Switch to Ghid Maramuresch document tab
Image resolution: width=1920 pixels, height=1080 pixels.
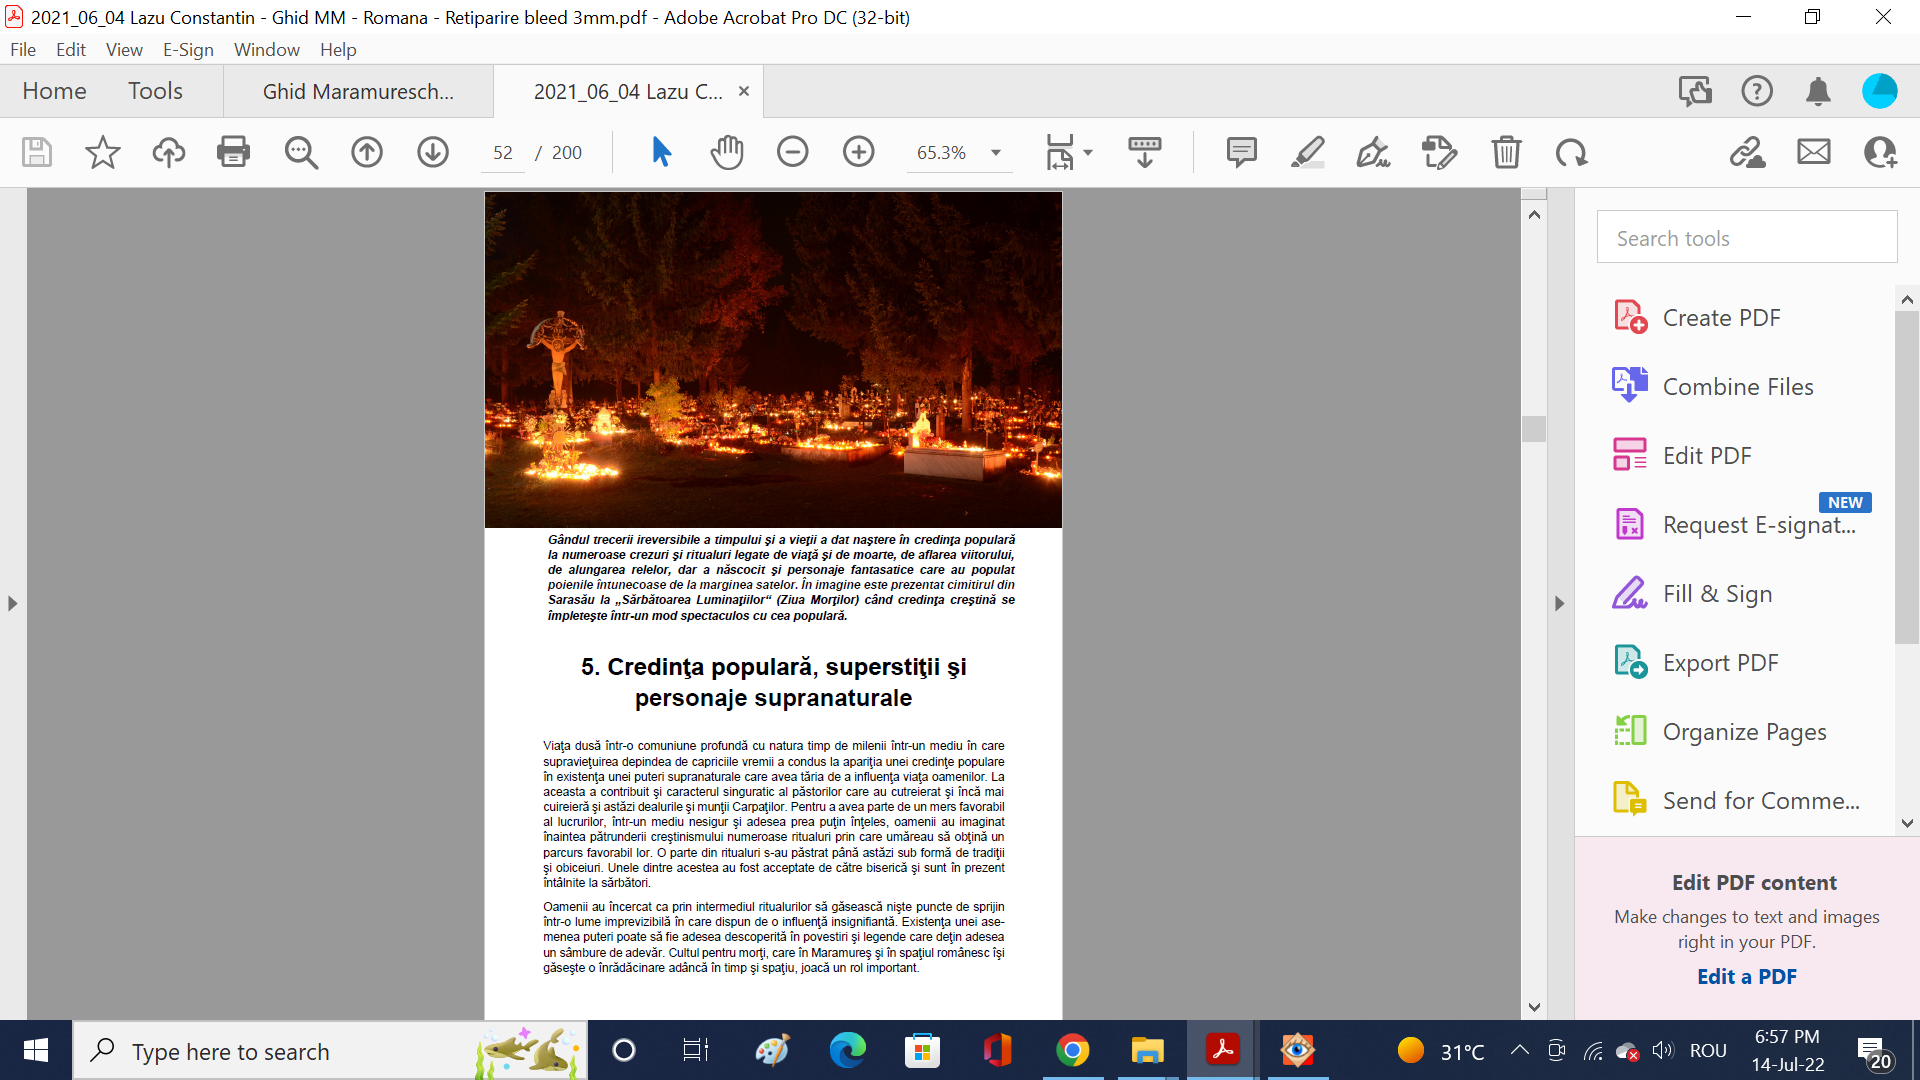[358, 91]
